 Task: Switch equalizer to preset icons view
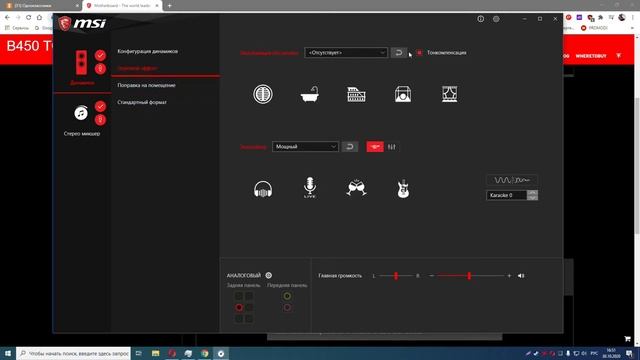pyautogui.click(x=375, y=147)
